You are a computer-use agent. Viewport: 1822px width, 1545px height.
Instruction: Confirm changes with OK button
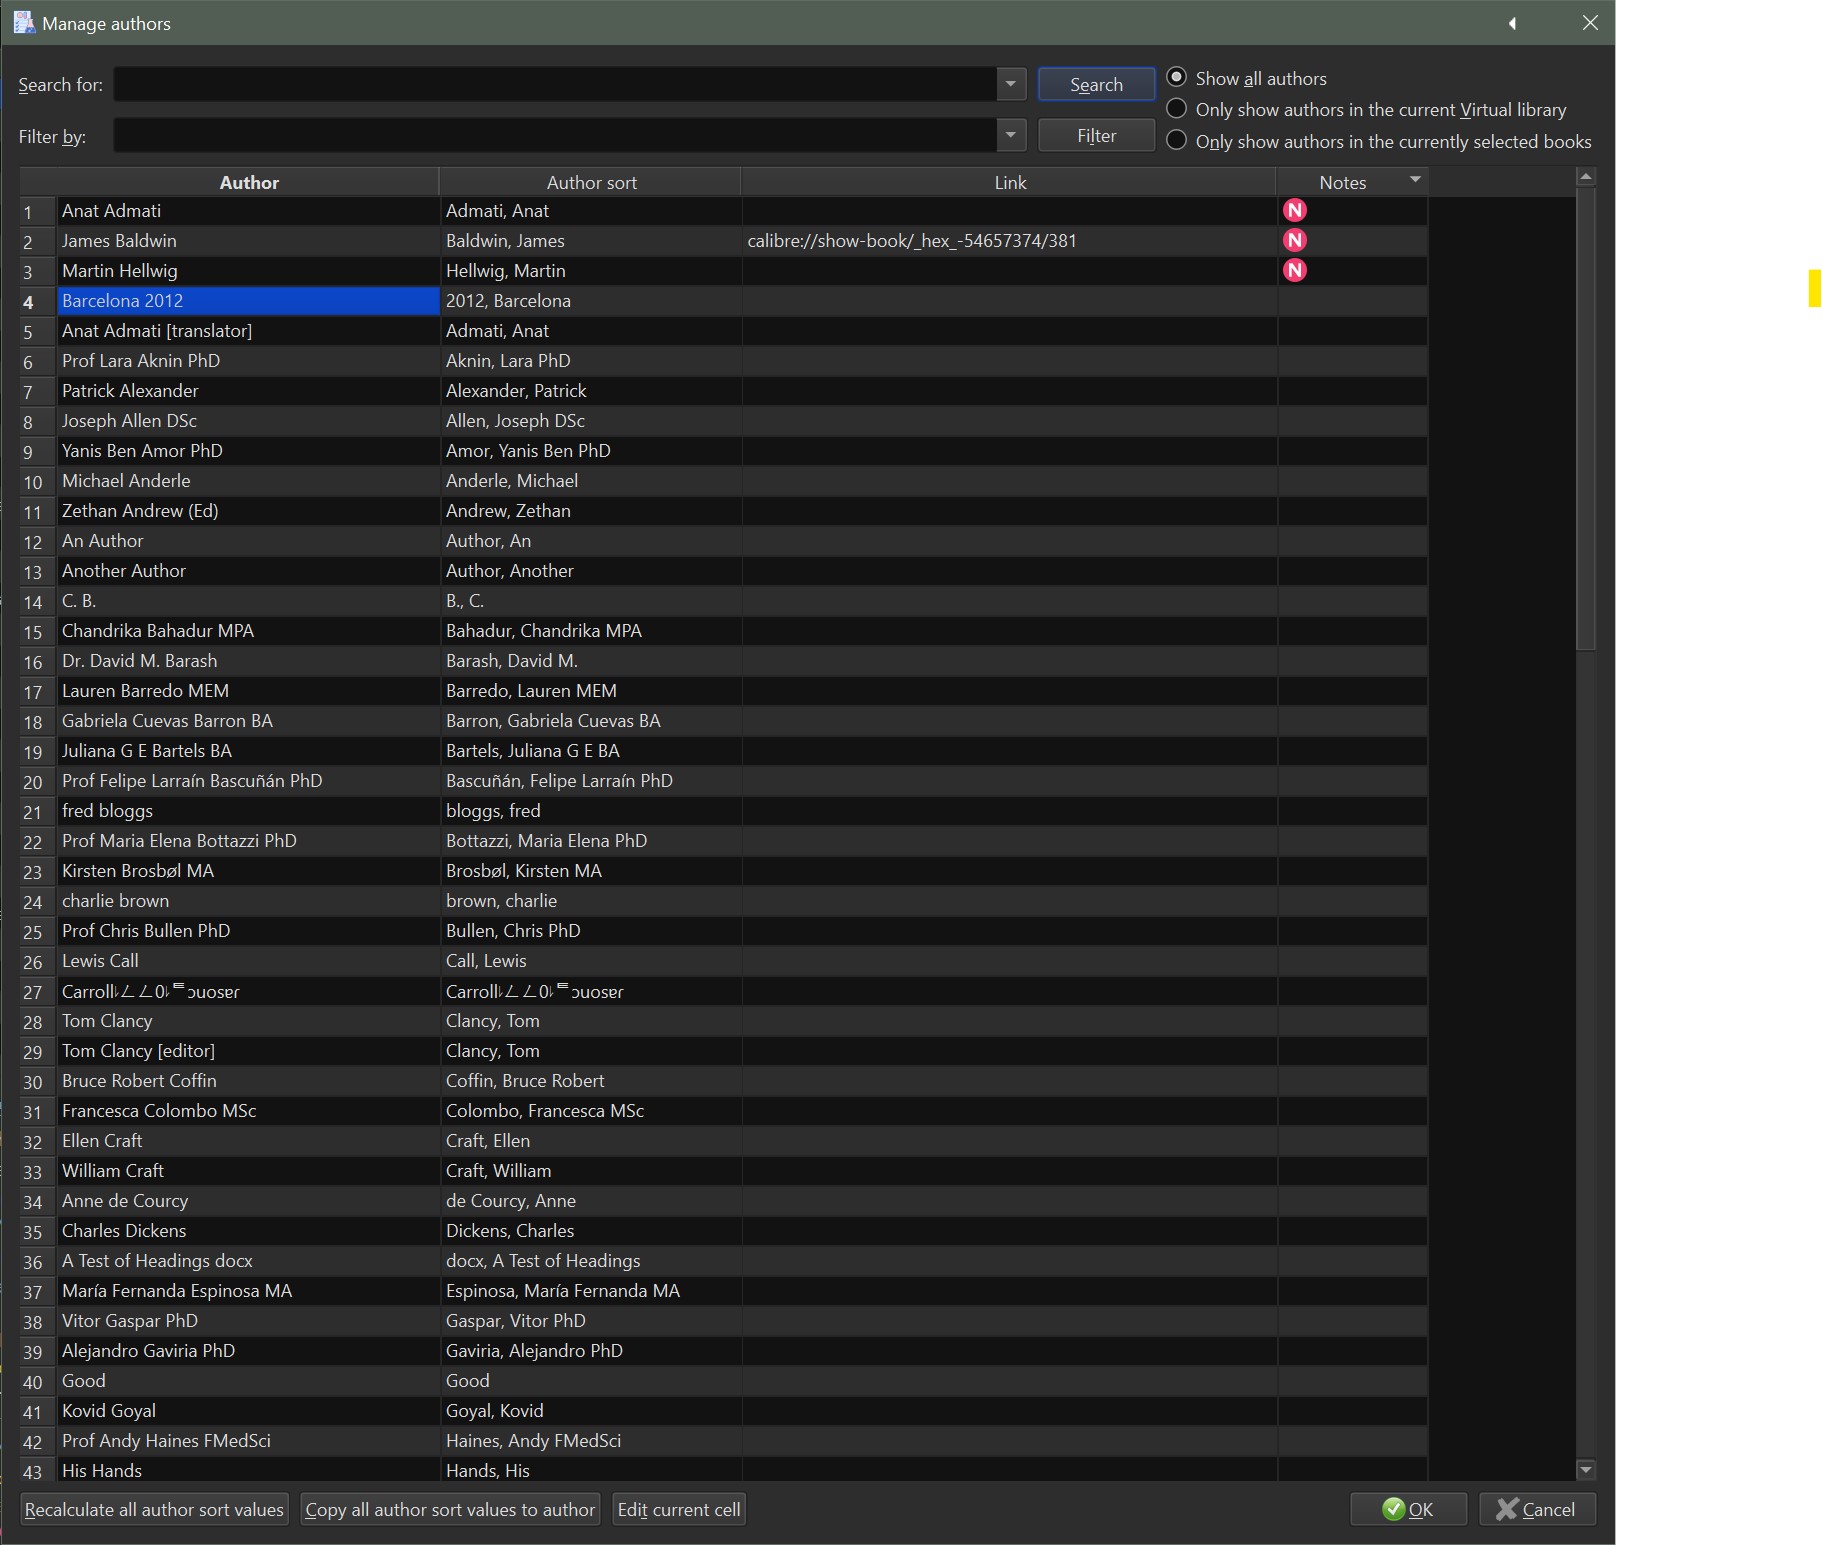[1408, 1509]
